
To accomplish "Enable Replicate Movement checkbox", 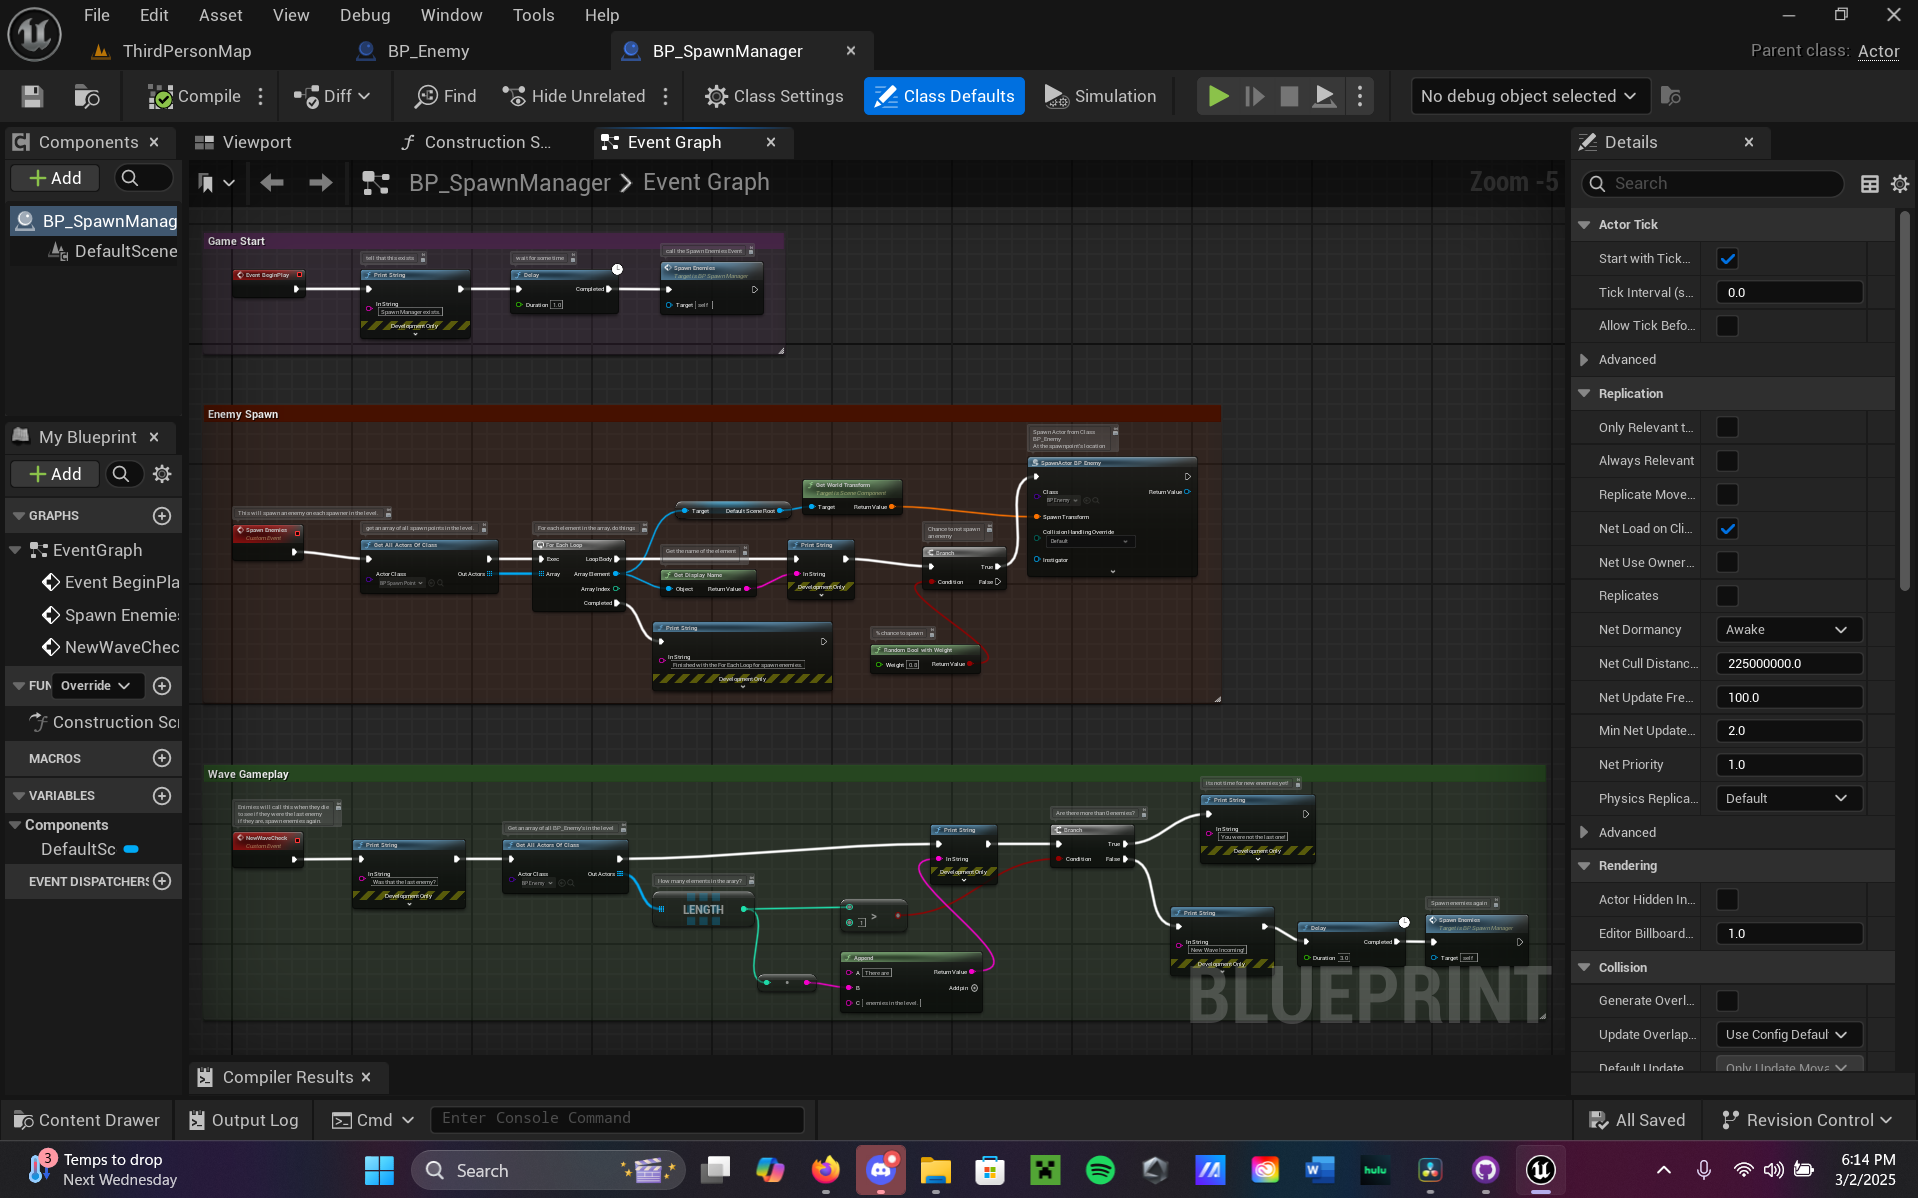I will [1727, 495].
